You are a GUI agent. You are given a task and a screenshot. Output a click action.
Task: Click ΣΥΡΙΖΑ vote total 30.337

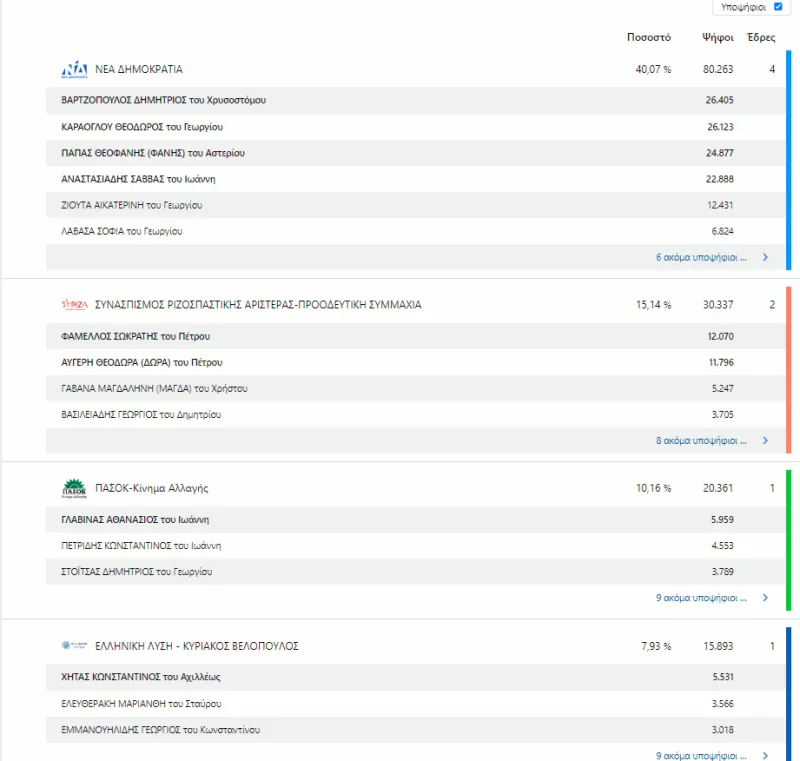tap(718, 305)
